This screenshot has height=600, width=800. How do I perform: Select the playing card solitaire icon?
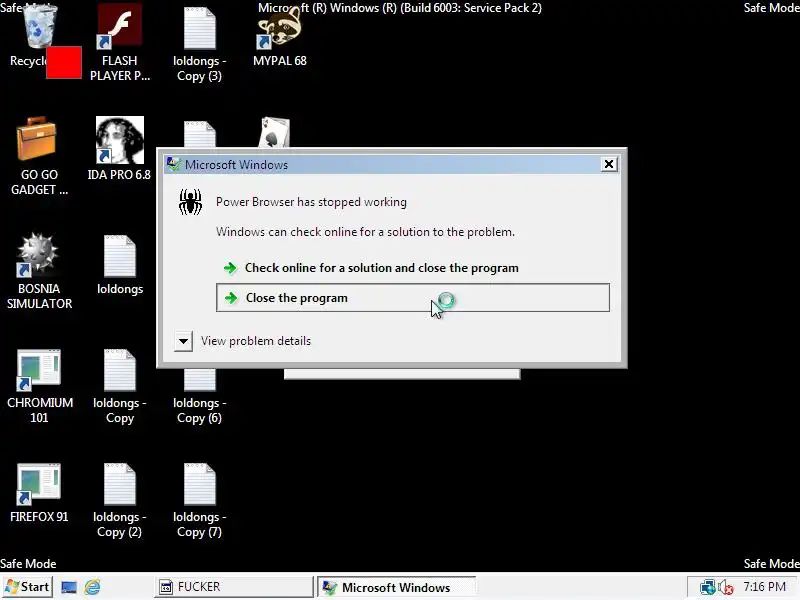click(x=274, y=132)
